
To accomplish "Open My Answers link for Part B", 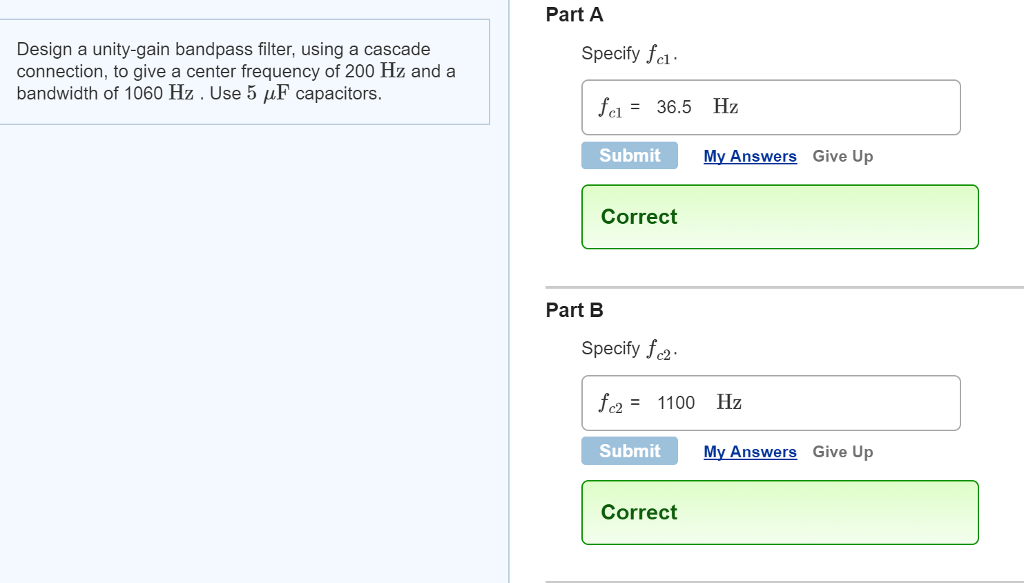I will click(750, 452).
